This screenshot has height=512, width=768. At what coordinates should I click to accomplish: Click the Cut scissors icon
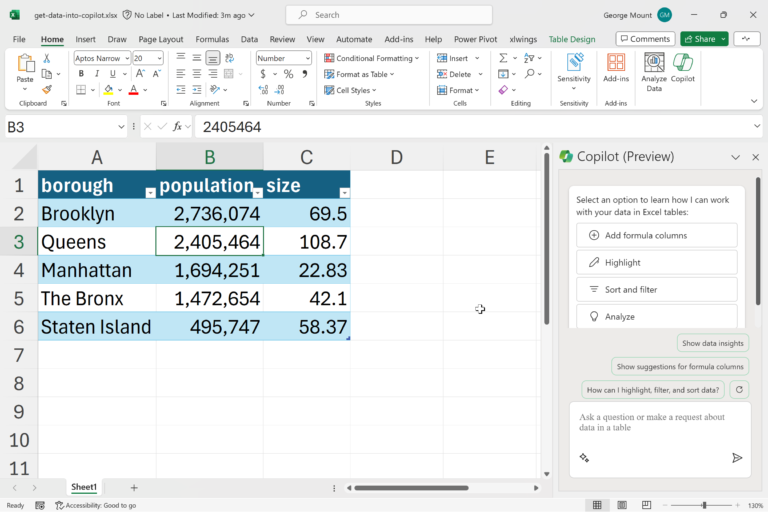(x=46, y=58)
